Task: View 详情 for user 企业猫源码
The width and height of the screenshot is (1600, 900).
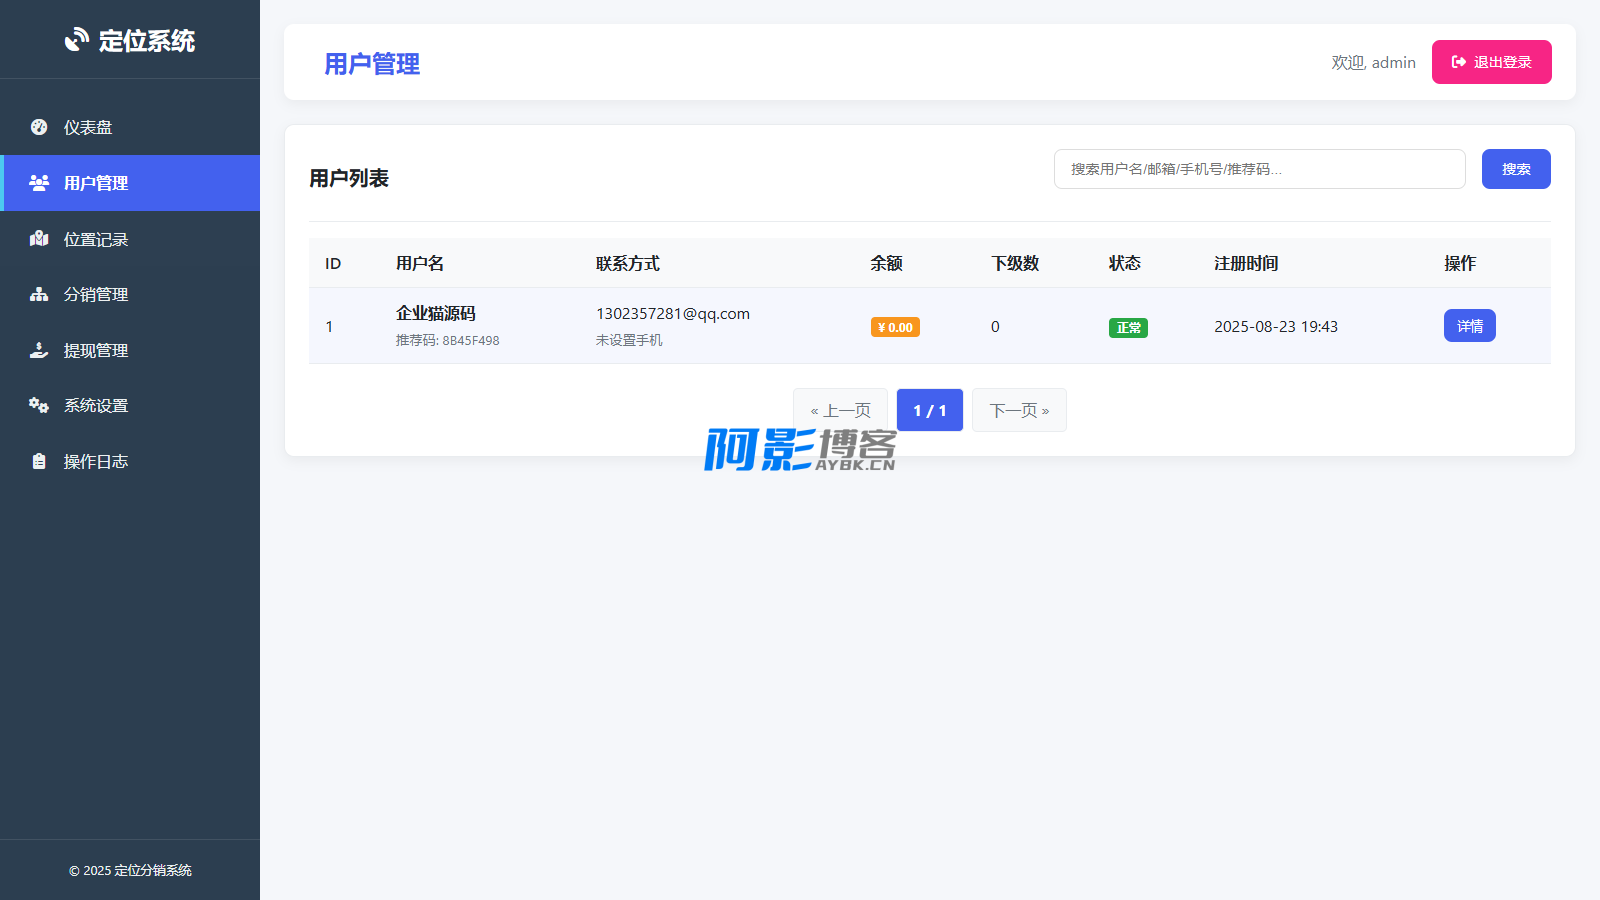Action: coord(1469,326)
